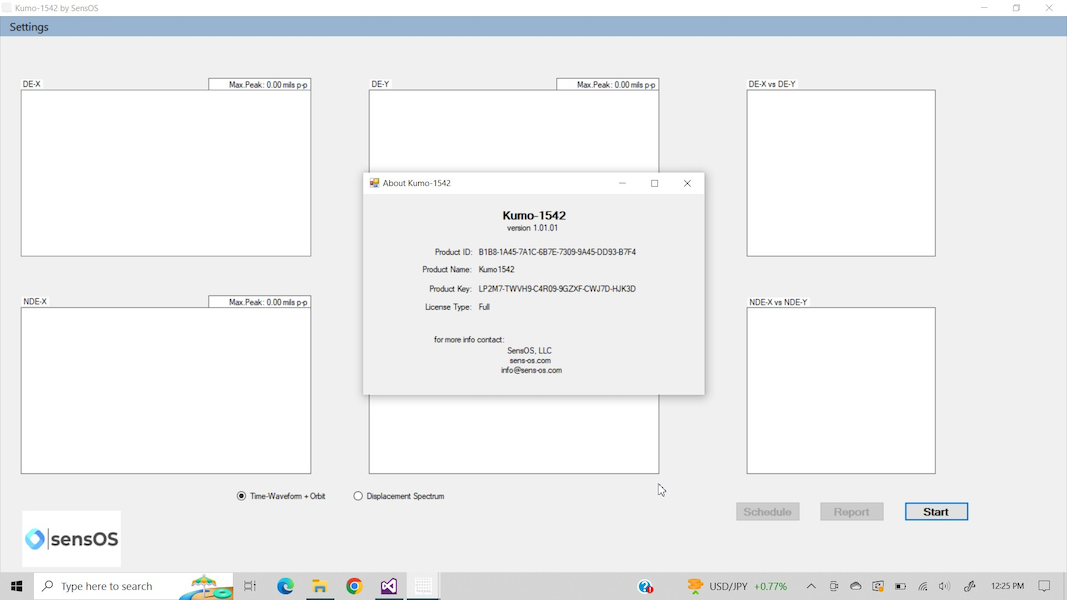
Task: Click the version 1.01.01 text
Action: pos(532,228)
